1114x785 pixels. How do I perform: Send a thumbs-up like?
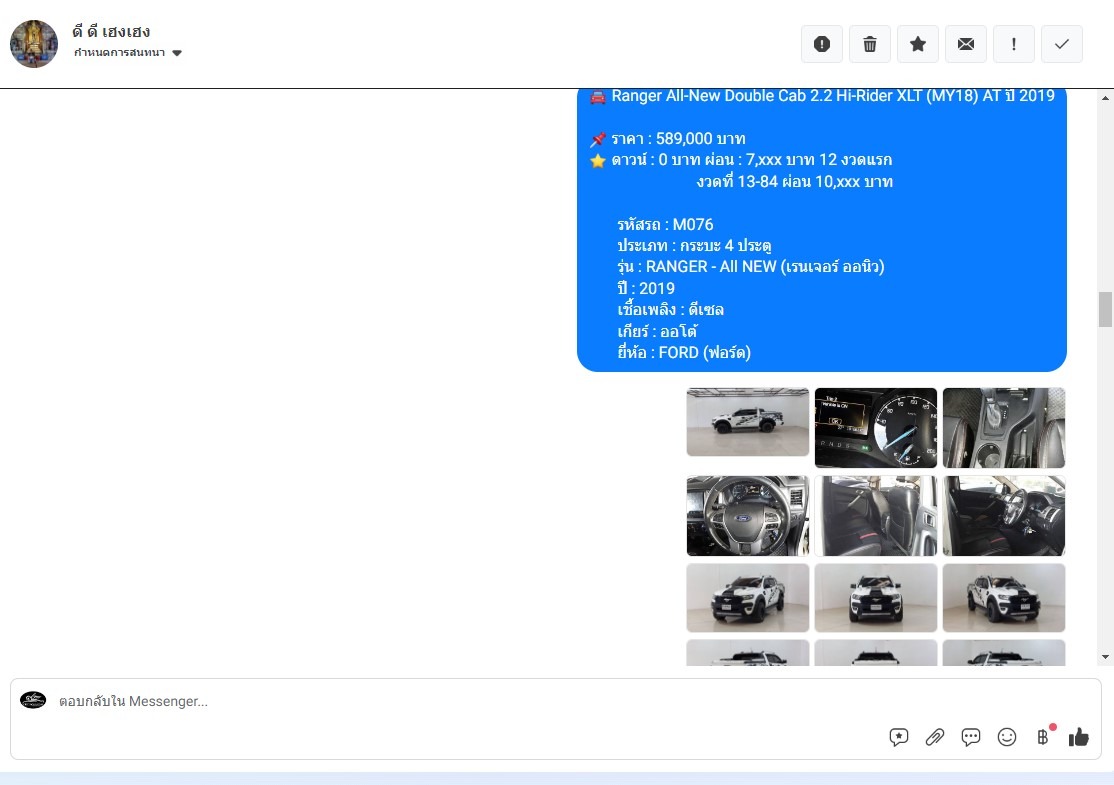click(x=1078, y=737)
